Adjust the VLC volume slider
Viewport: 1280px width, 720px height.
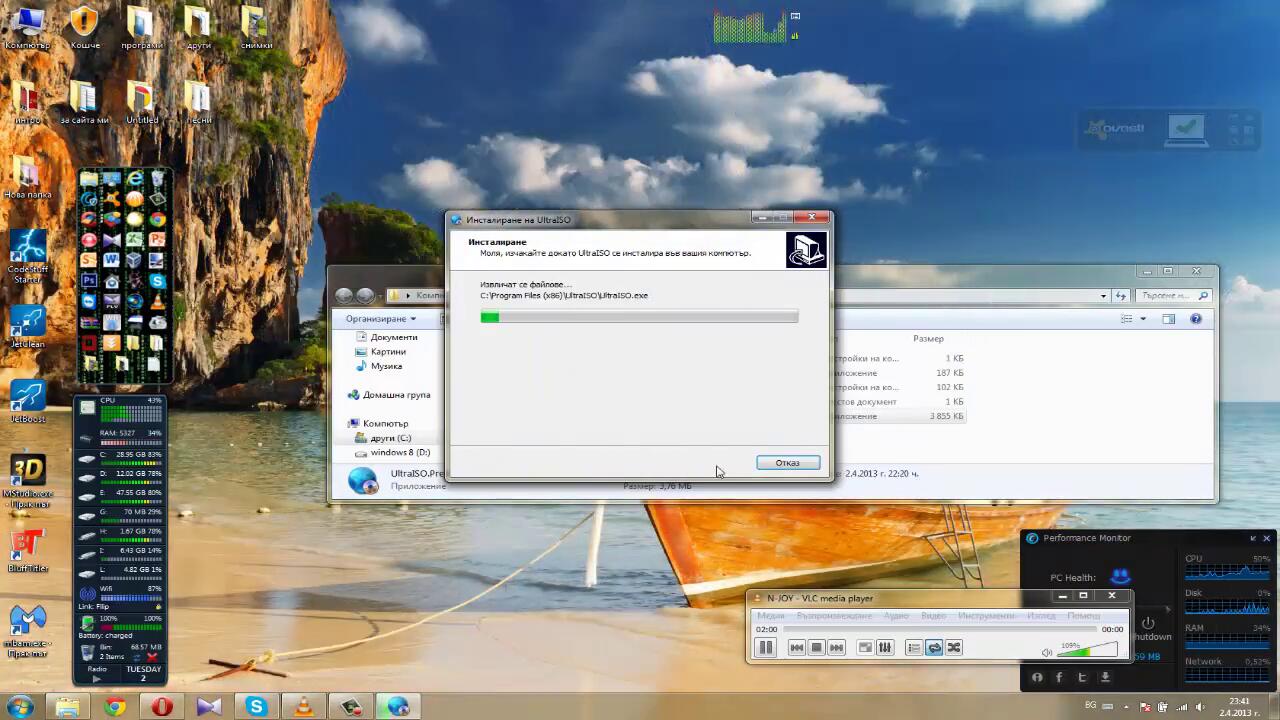(1087, 651)
